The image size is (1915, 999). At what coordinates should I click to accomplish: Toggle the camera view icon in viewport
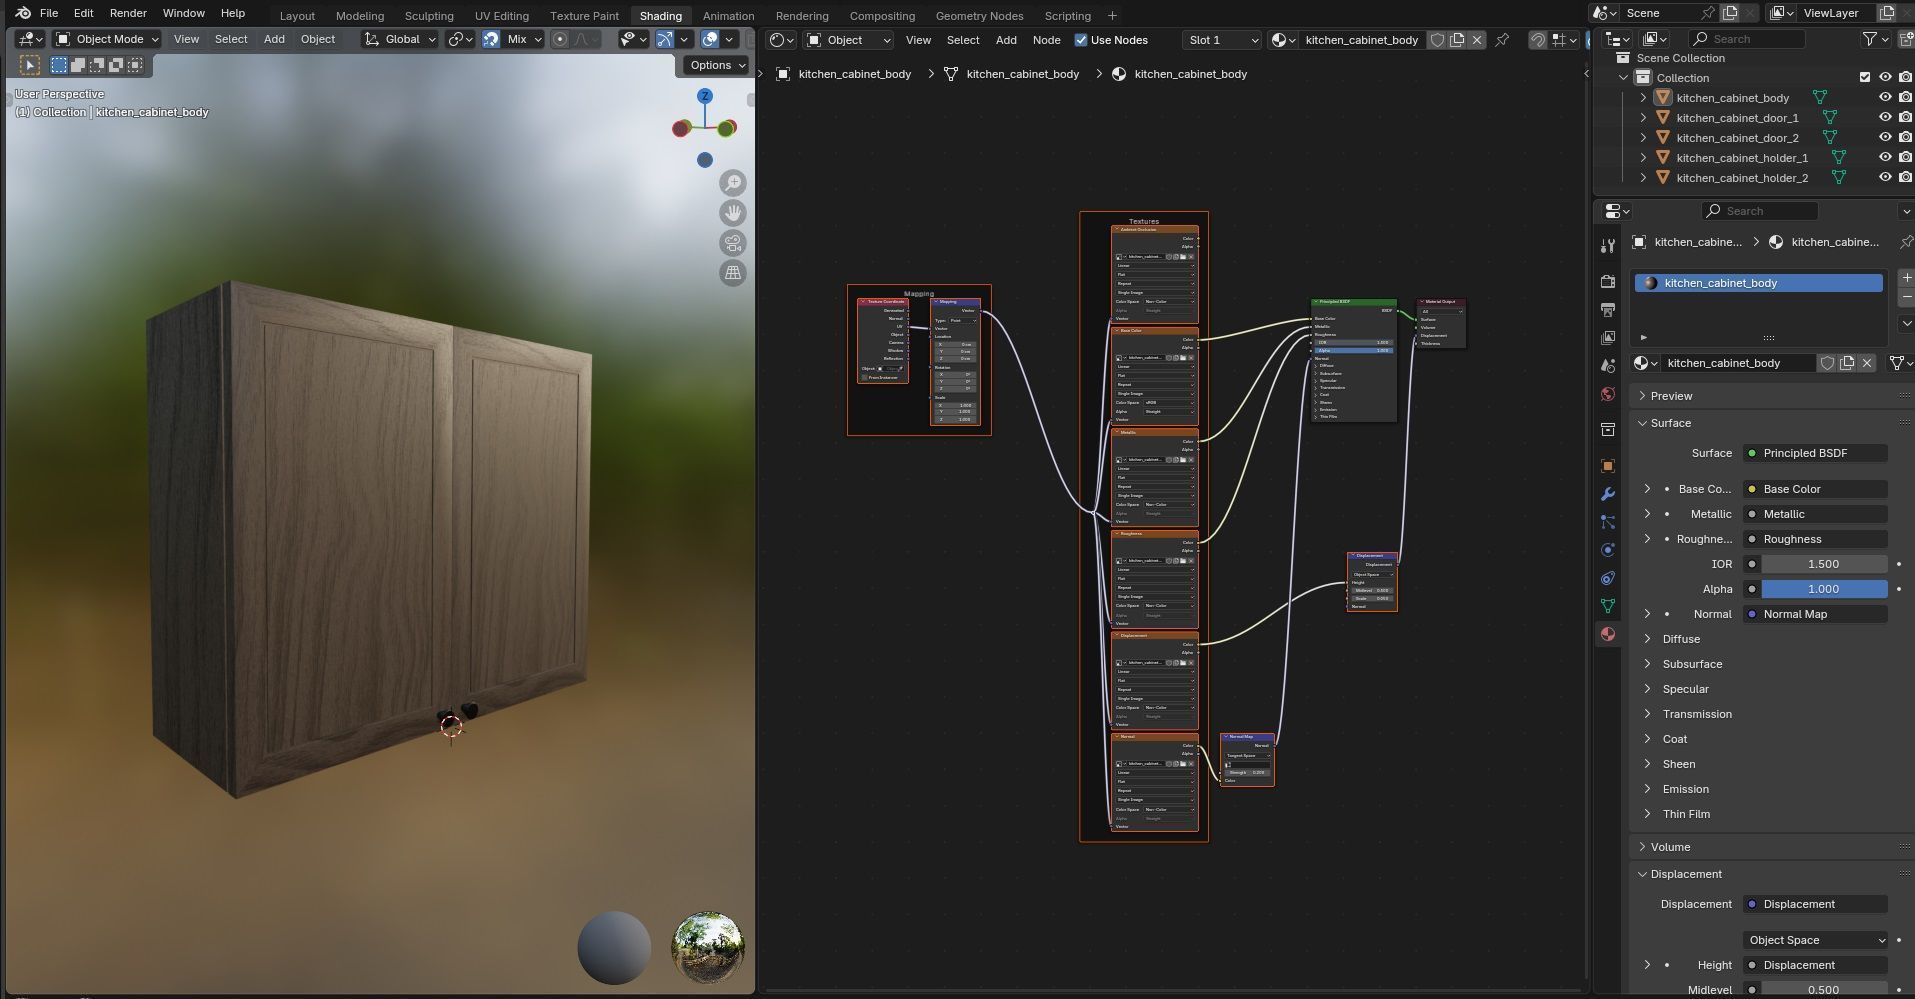click(x=733, y=243)
